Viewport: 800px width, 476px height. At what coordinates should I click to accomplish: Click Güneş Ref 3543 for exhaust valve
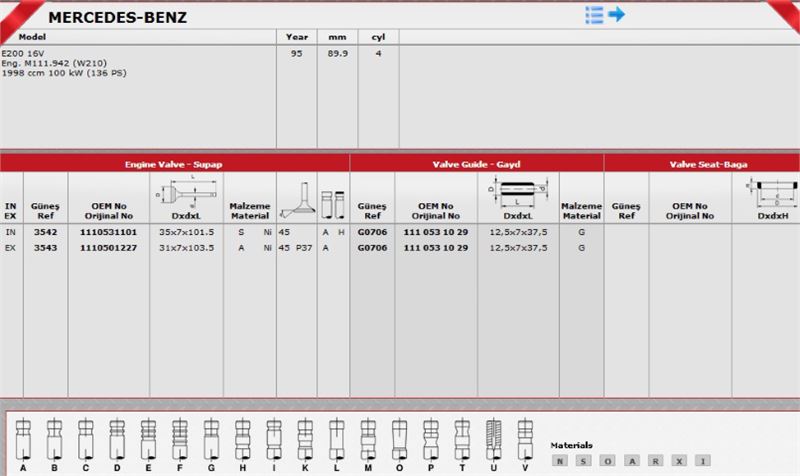[45, 248]
